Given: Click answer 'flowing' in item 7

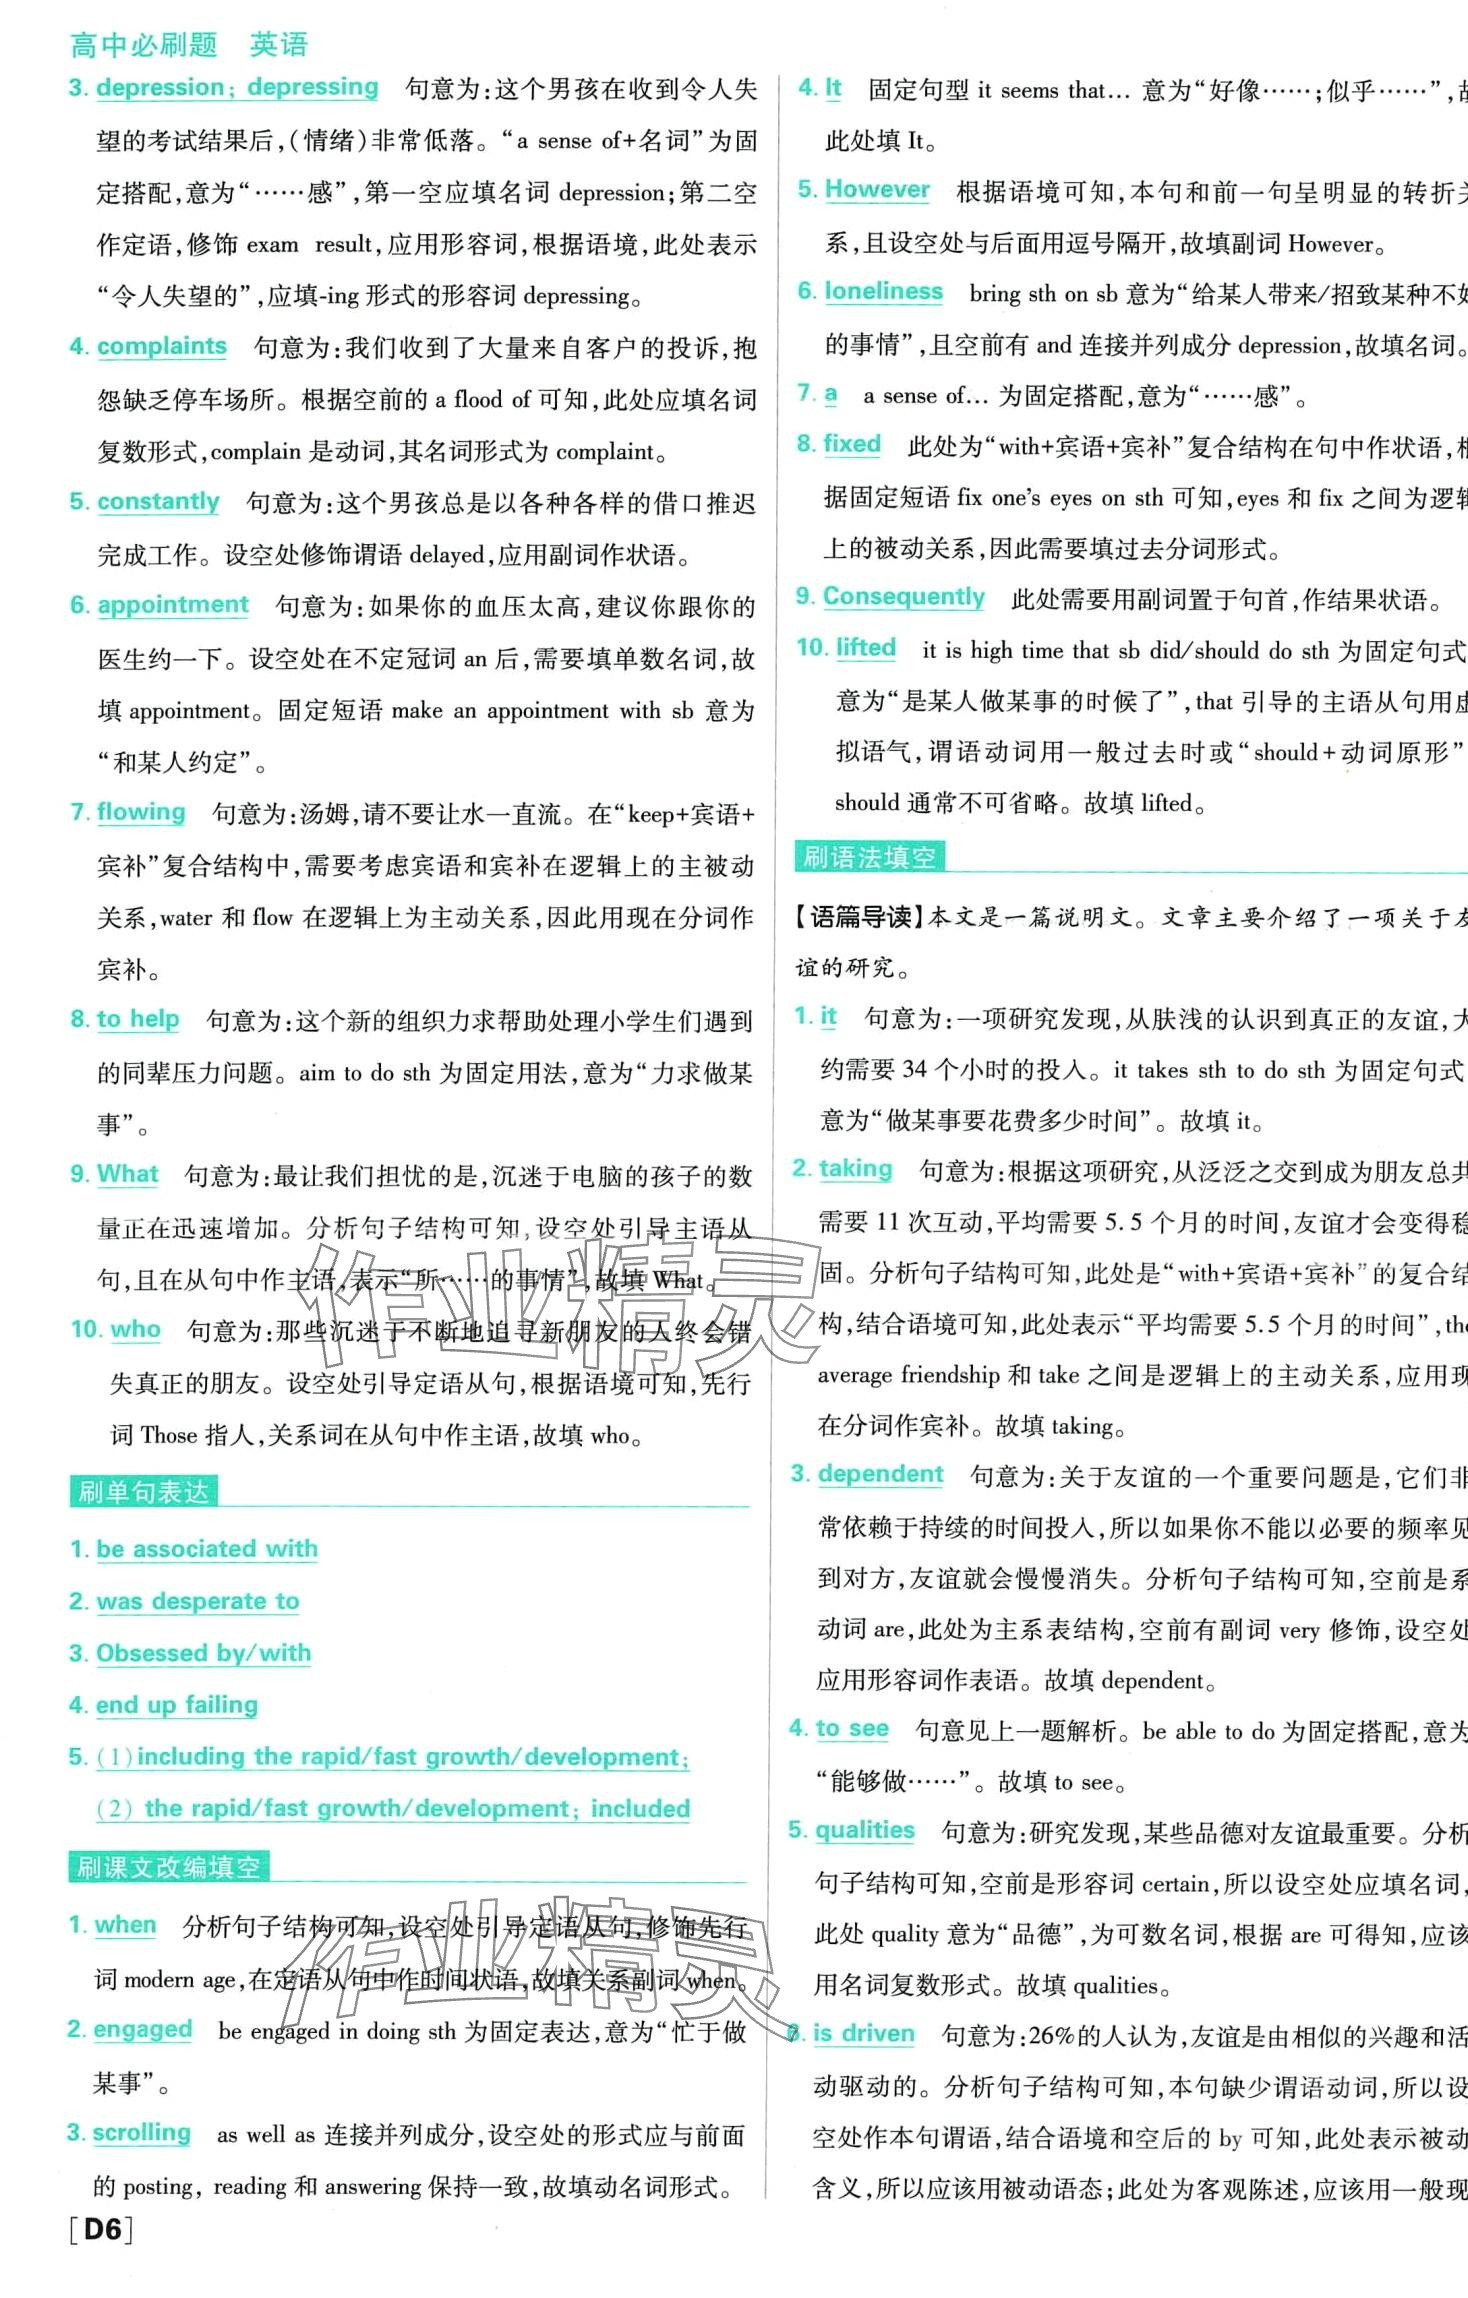Looking at the screenshot, I should click(x=141, y=812).
